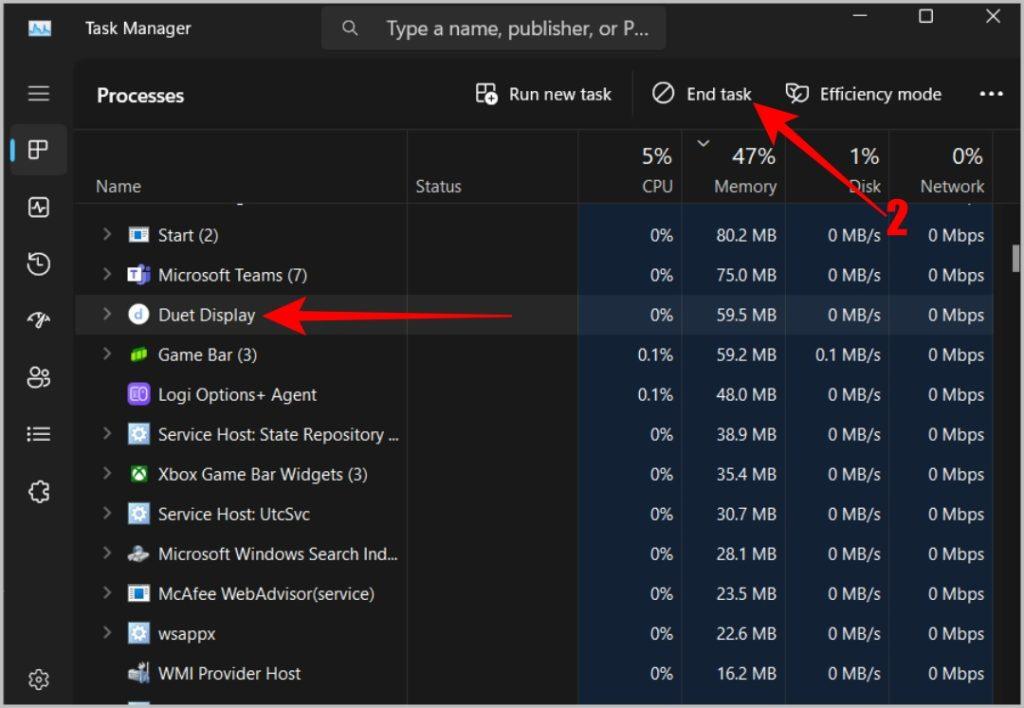Click the Start process icon
Viewport: 1024px width, 708px height.
tap(138, 235)
